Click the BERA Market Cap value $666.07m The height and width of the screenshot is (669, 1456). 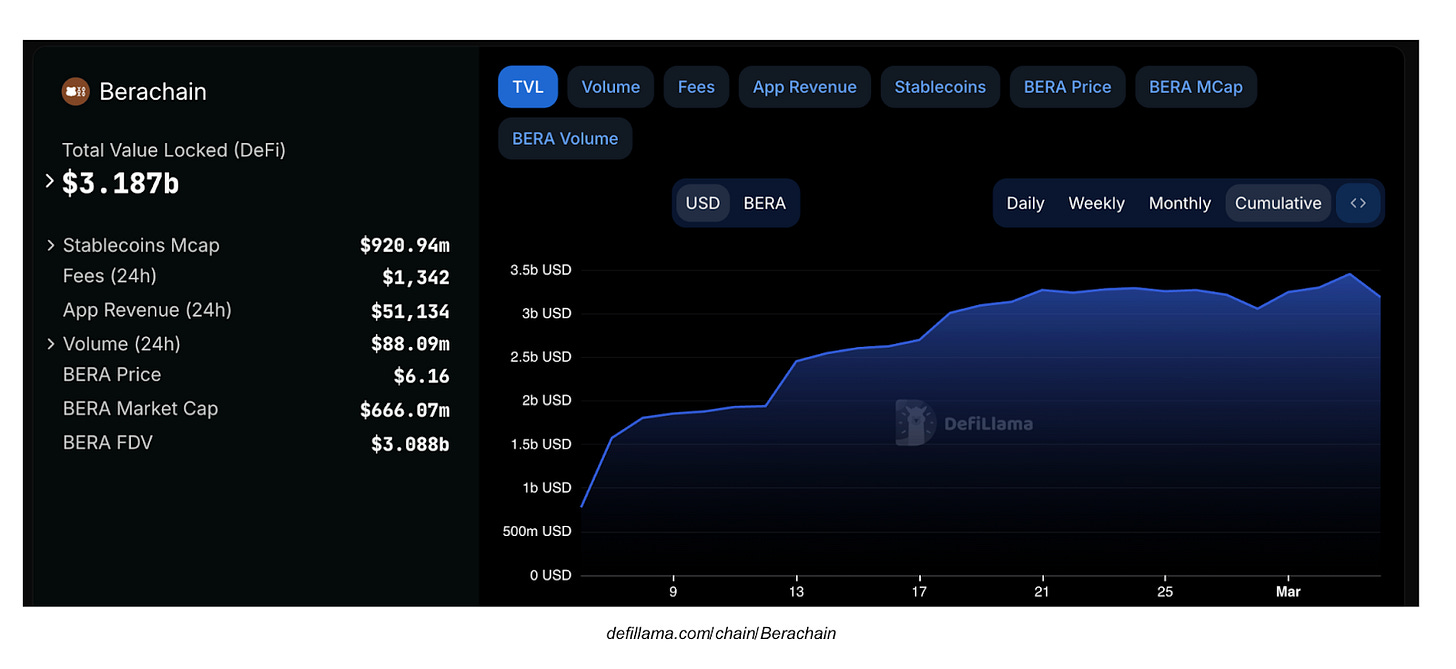pos(405,410)
